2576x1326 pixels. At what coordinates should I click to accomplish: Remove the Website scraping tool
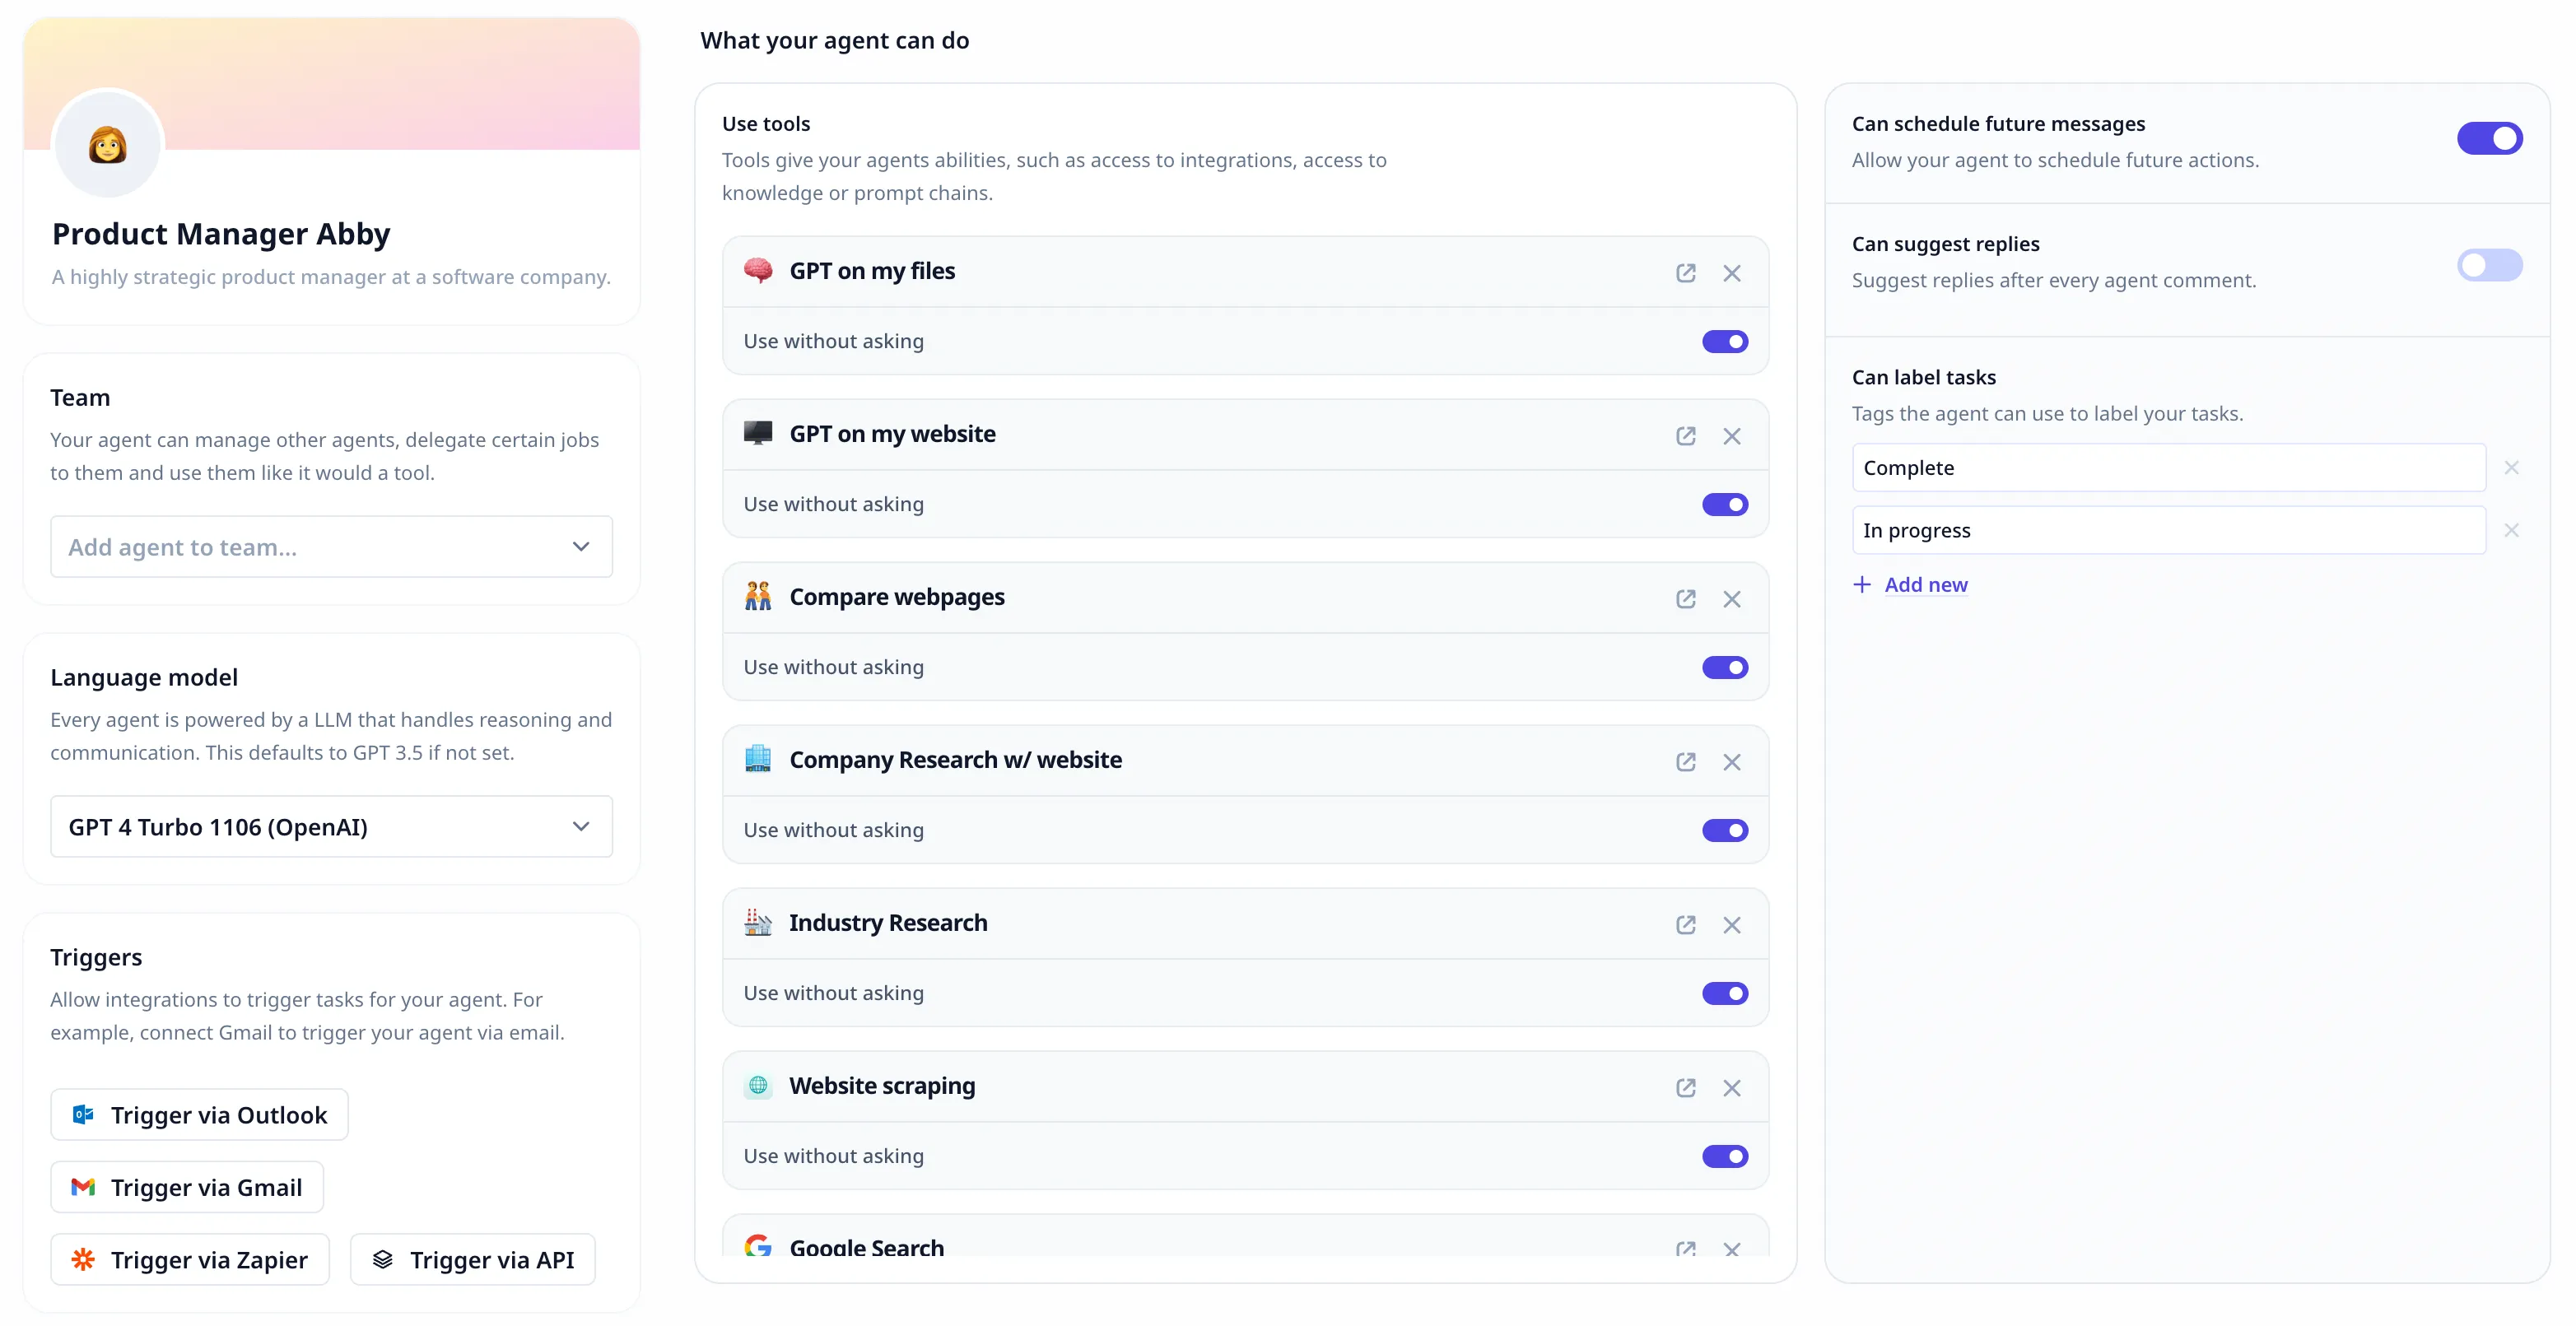[x=1731, y=1088]
